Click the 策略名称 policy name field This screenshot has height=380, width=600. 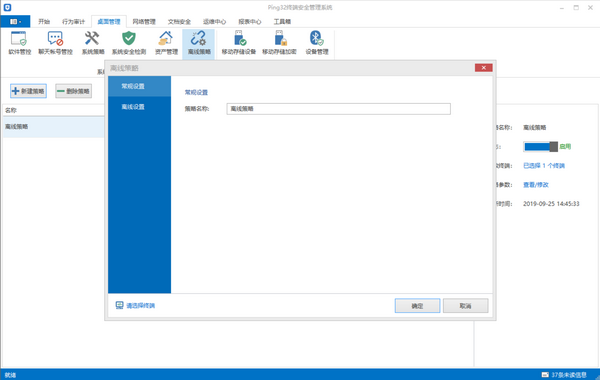tap(338, 109)
